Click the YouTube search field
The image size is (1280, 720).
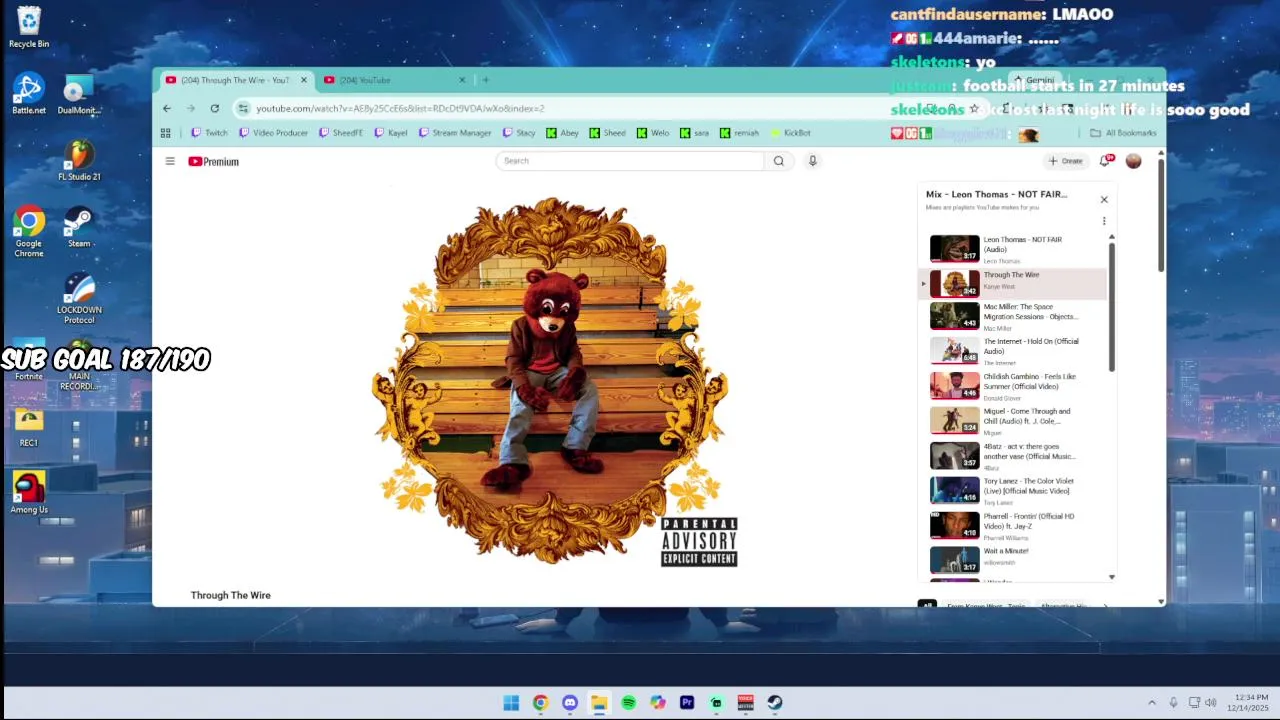(x=632, y=161)
